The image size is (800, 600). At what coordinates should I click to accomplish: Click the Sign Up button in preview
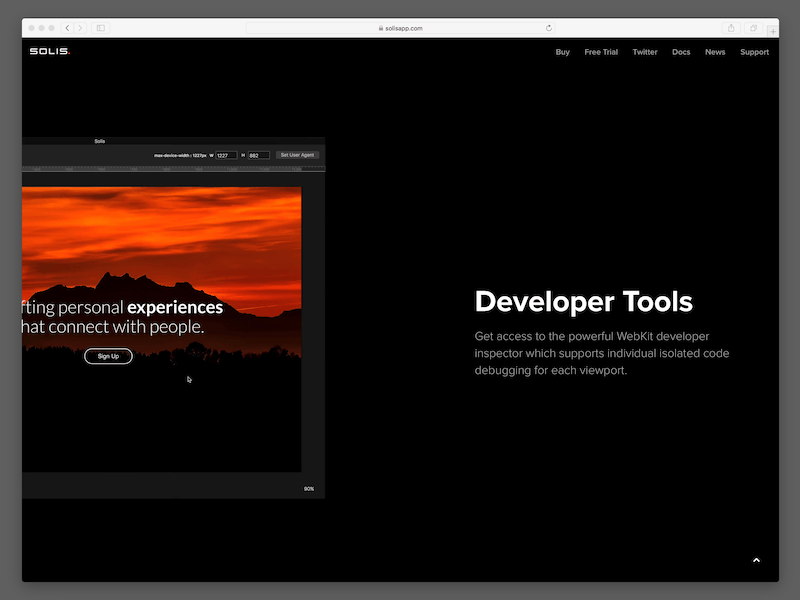coord(108,356)
